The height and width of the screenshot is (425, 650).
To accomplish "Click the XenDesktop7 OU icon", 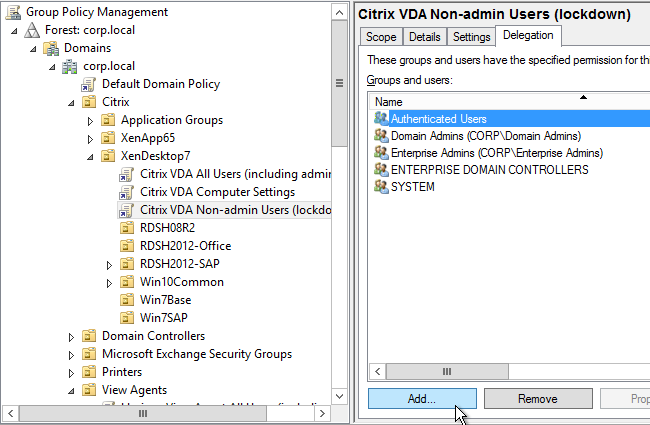I will [108, 156].
